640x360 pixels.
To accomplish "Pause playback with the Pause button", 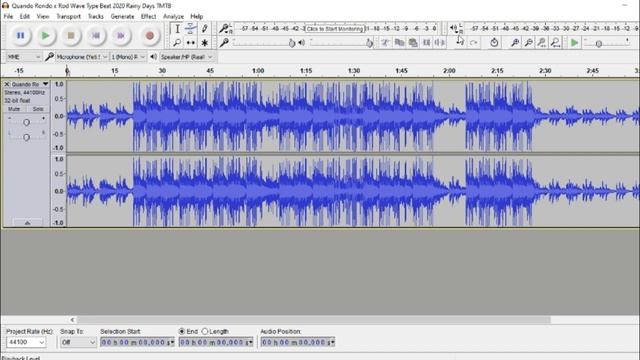I will (x=20, y=36).
